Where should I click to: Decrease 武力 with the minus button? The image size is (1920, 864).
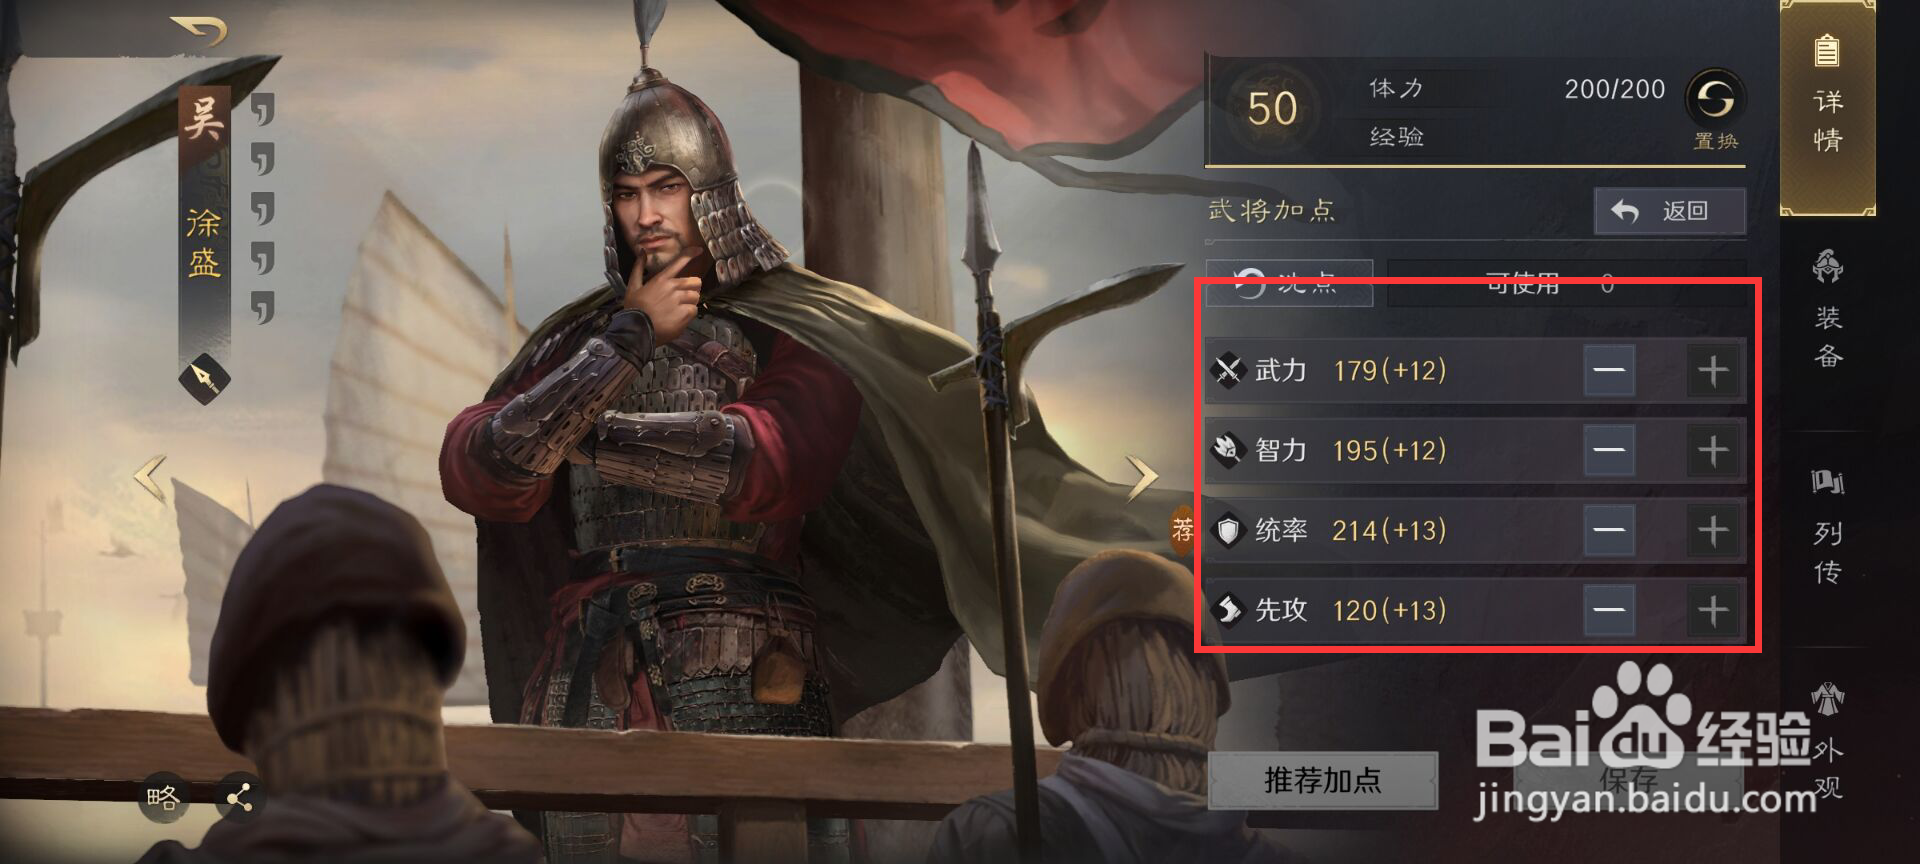1609,371
